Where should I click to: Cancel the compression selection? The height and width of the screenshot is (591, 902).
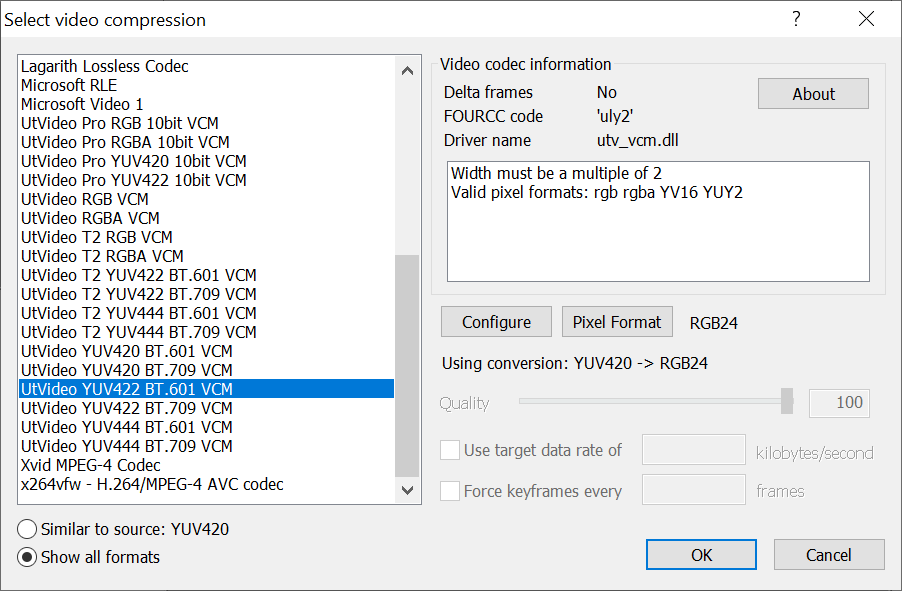point(829,555)
